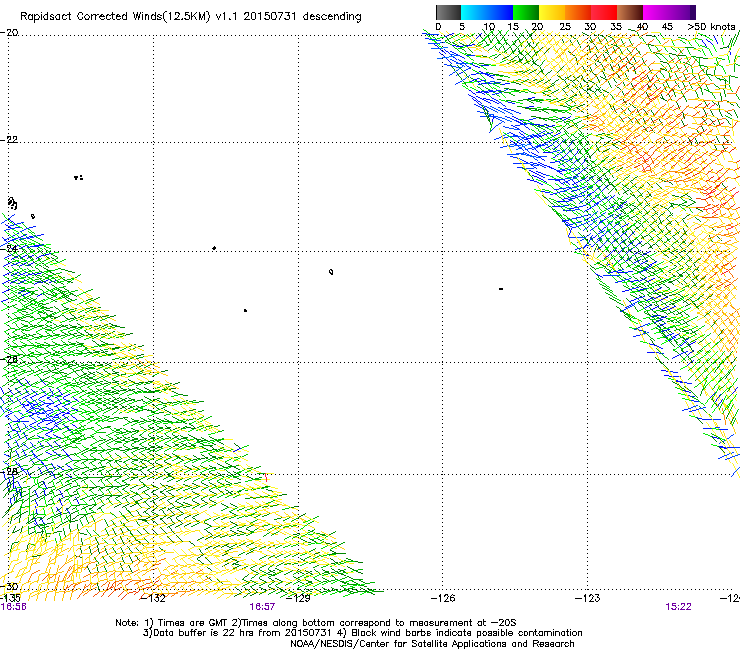Click the -30 latitude axis label
This screenshot has height=650, width=740.
(9, 587)
